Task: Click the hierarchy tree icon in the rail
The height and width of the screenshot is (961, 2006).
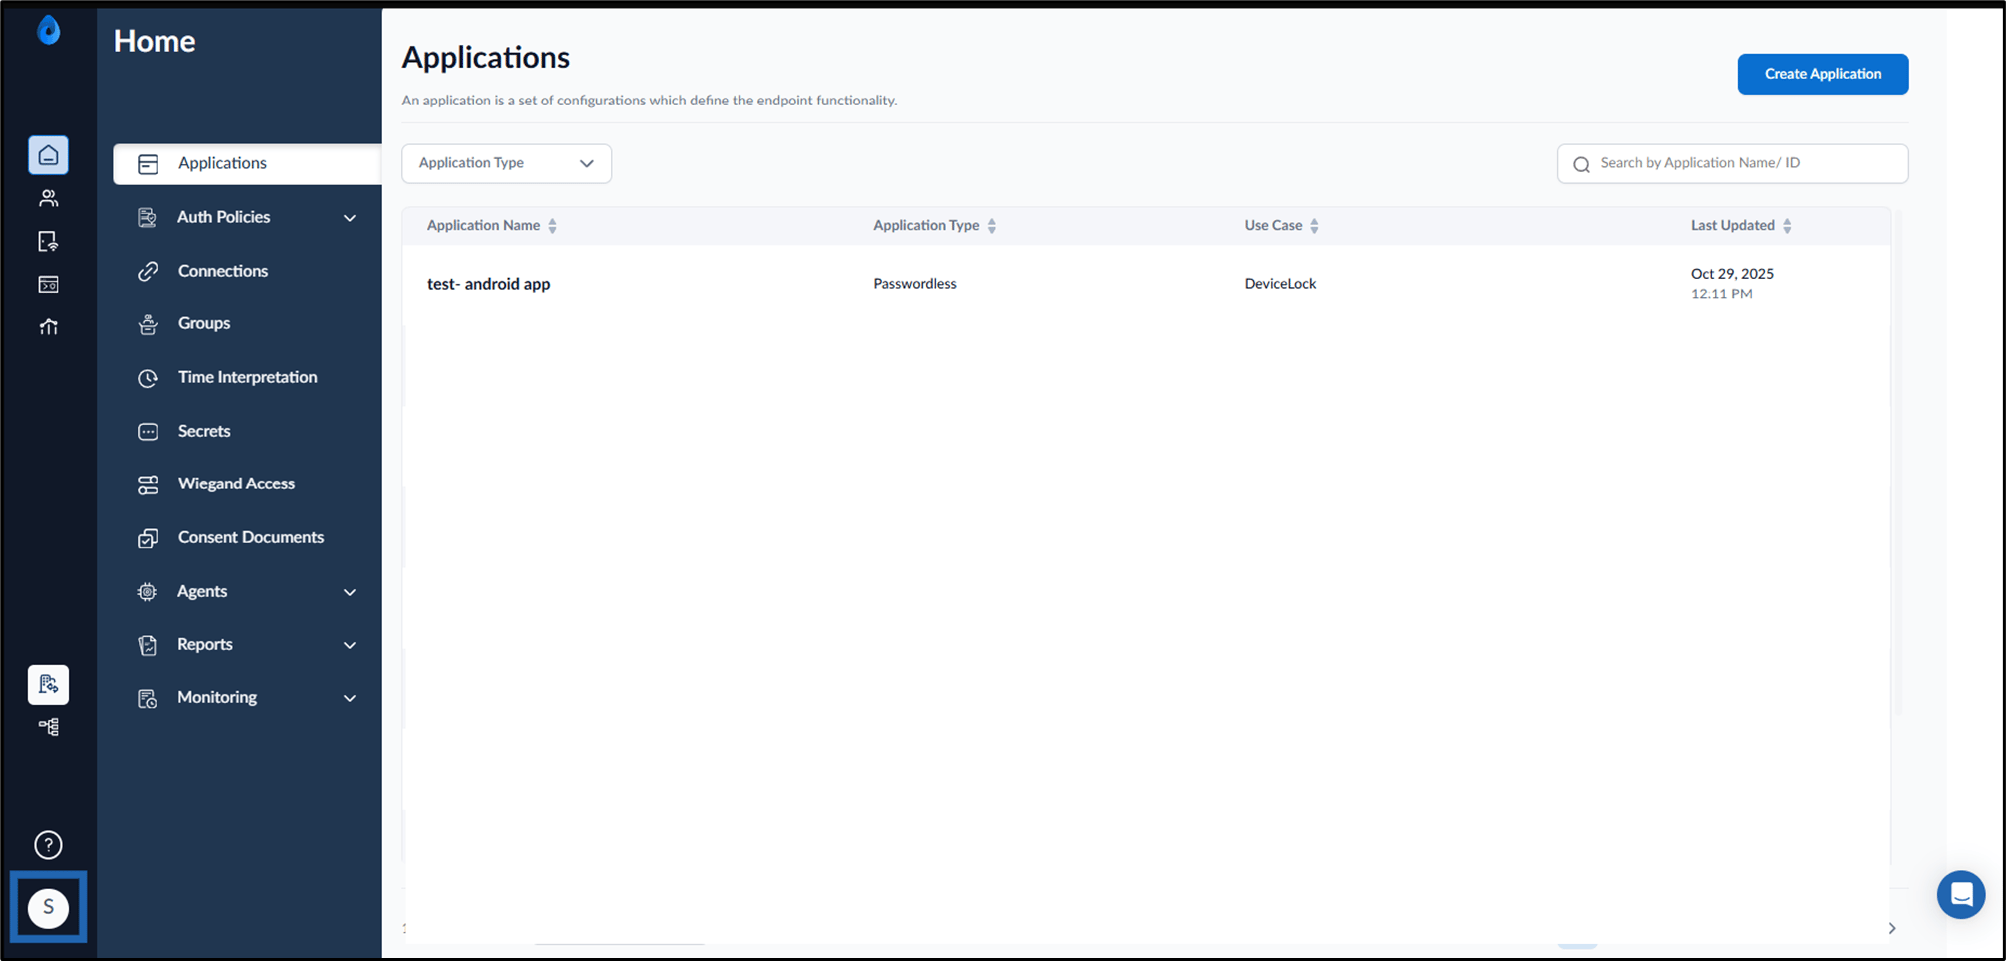Action: coord(48,727)
